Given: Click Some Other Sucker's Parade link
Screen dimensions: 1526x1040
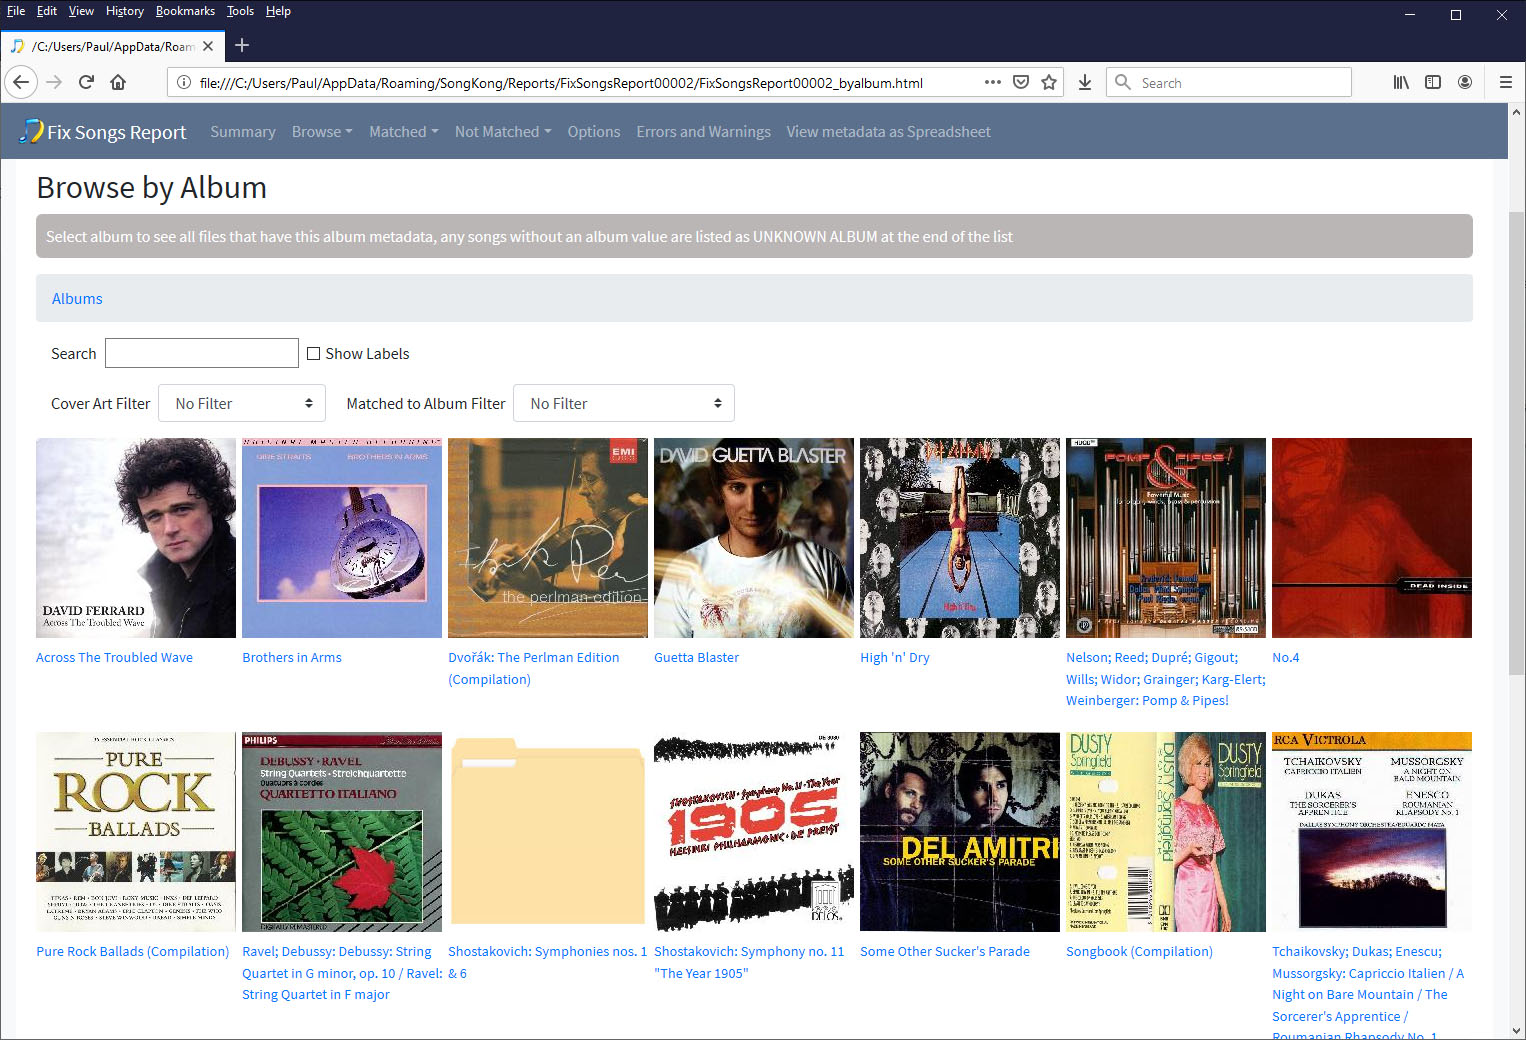Looking at the screenshot, I should (945, 951).
